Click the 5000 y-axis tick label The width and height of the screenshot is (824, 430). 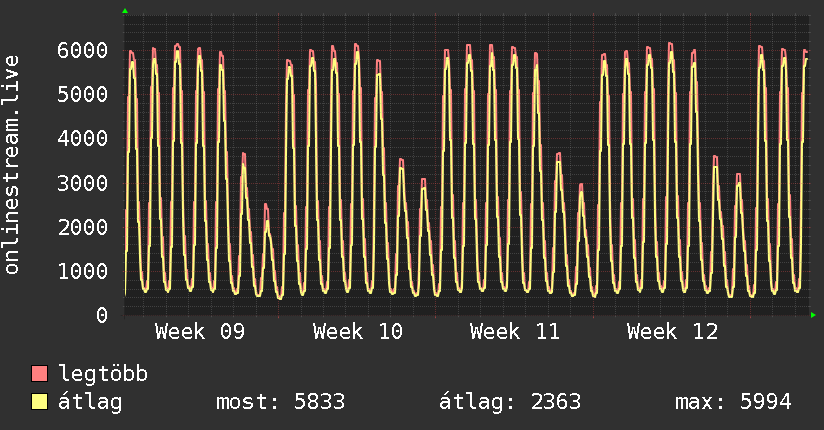(81, 94)
